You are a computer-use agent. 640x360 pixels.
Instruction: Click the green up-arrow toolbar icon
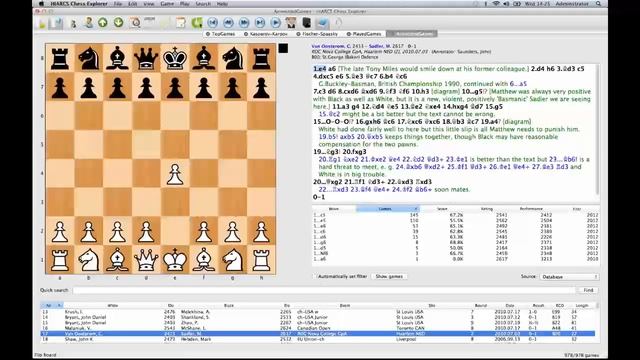(x=102, y=22)
